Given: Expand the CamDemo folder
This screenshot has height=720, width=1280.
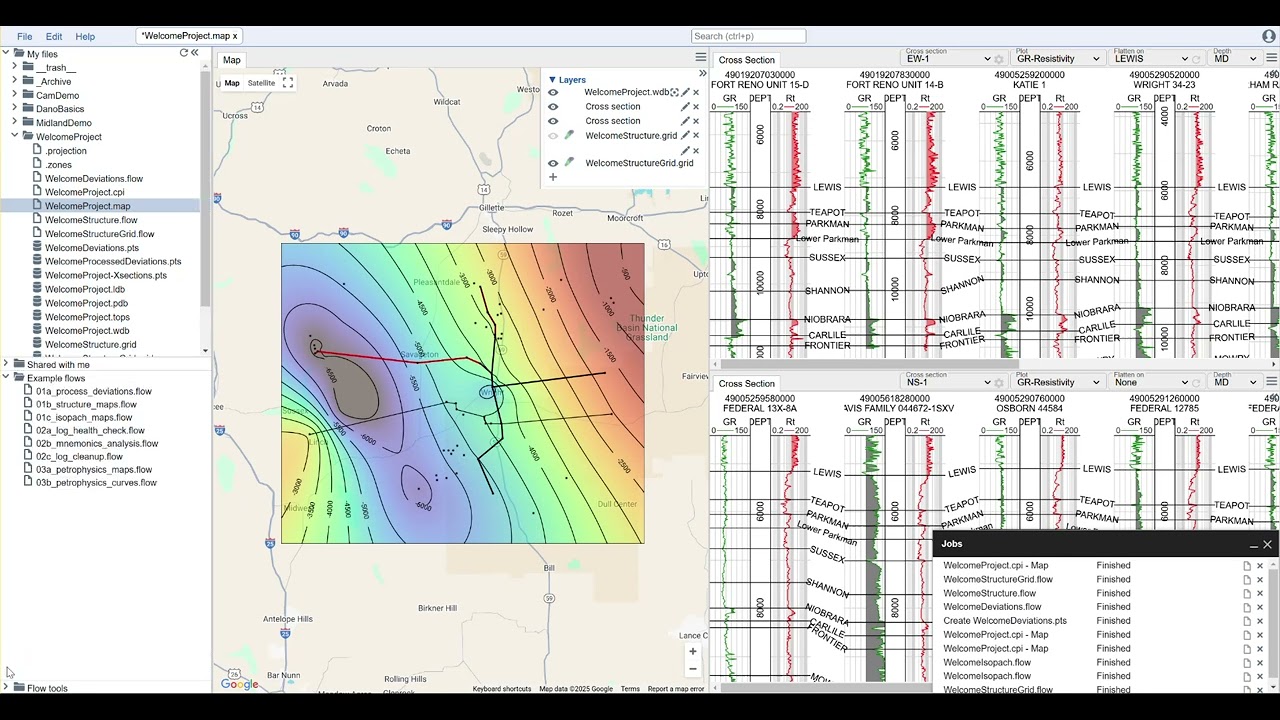Looking at the screenshot, I should point(15,95).
